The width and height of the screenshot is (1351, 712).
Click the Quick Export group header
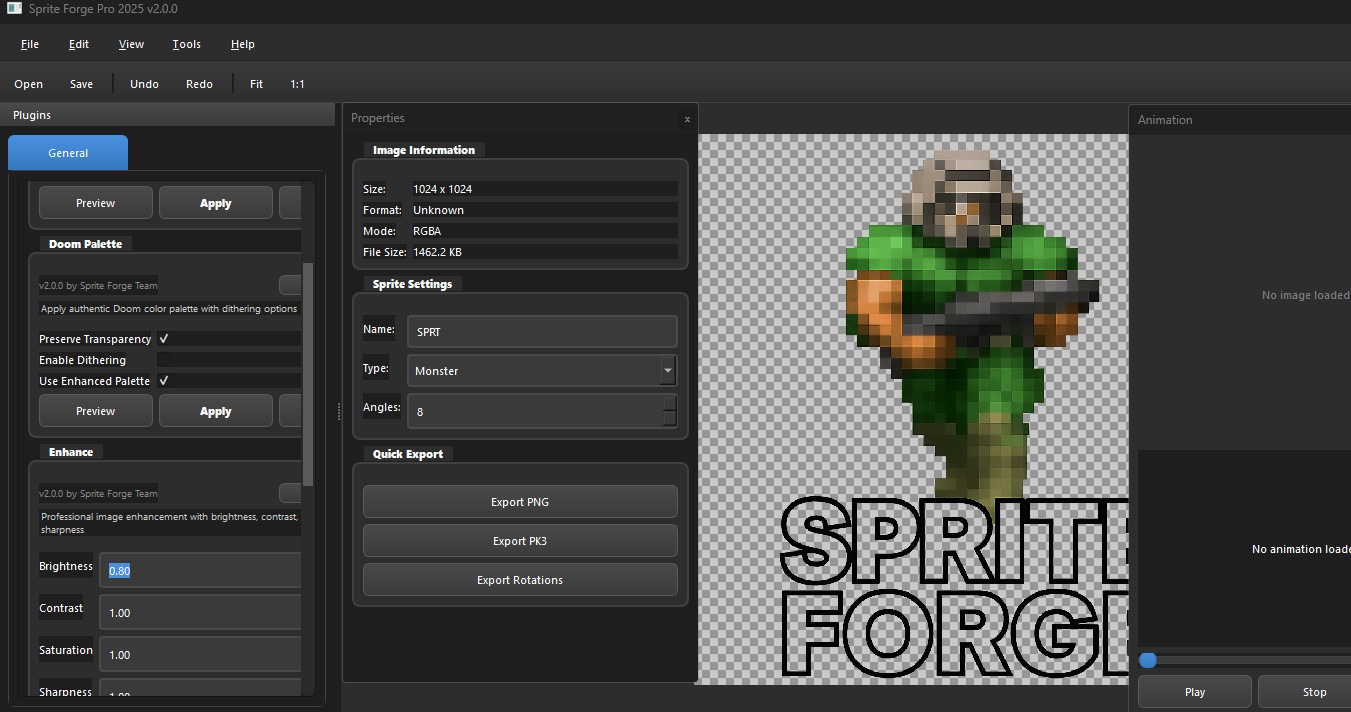point(408,454)
